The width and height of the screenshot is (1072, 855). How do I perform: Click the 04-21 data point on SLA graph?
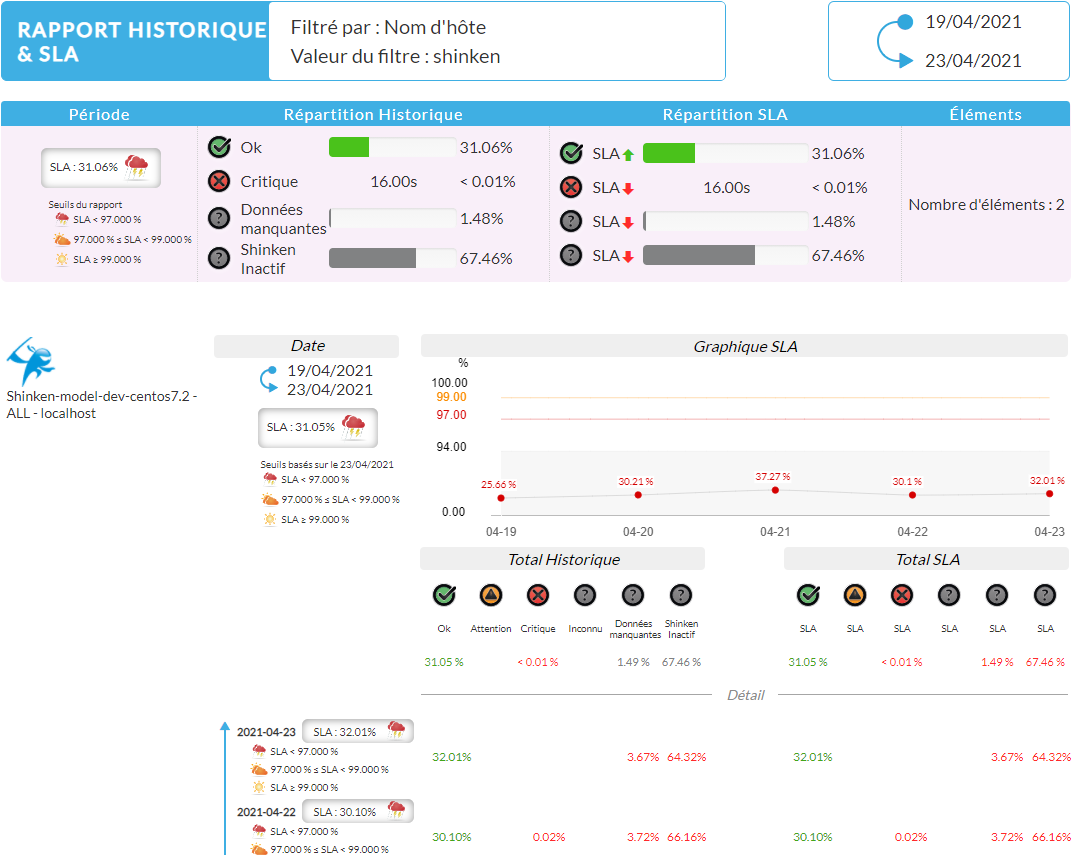775,489
